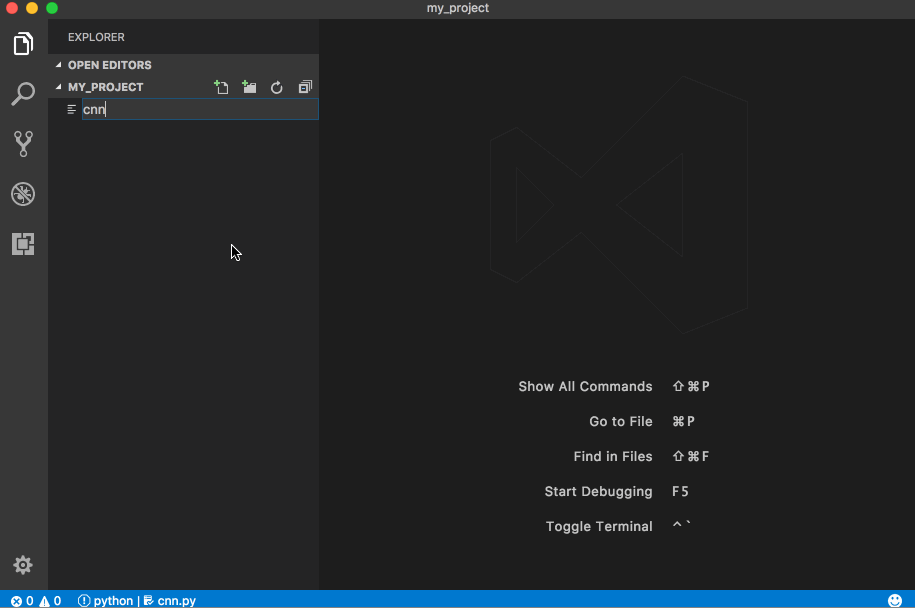This screenshot has width=915, height=608.
Task: Refresh the MY_PROJECT explorer
Action: (x=277, y=88)
